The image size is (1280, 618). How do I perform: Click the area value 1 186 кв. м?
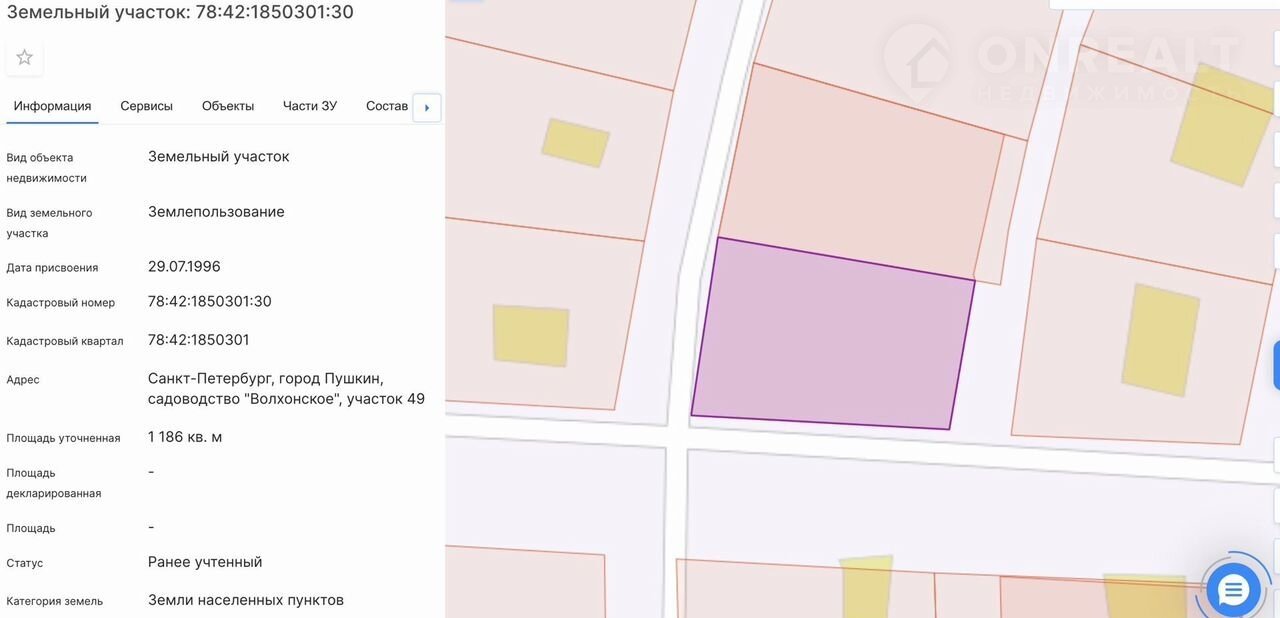click(x=185, y=437)
